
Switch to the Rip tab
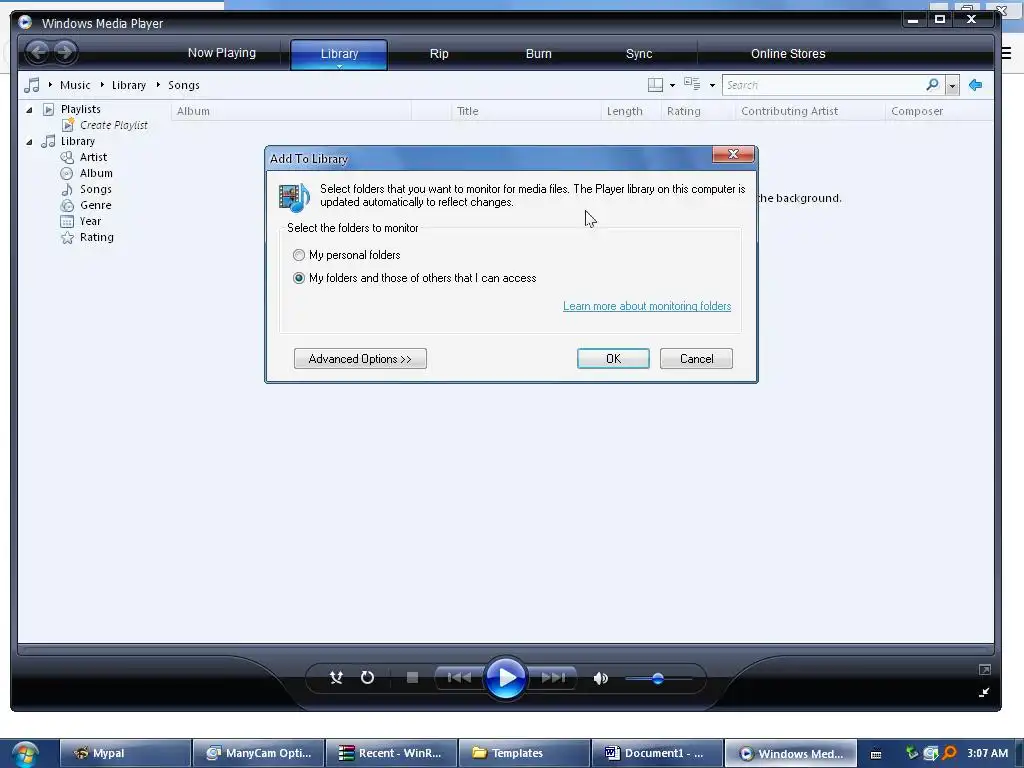coord(439,54)
